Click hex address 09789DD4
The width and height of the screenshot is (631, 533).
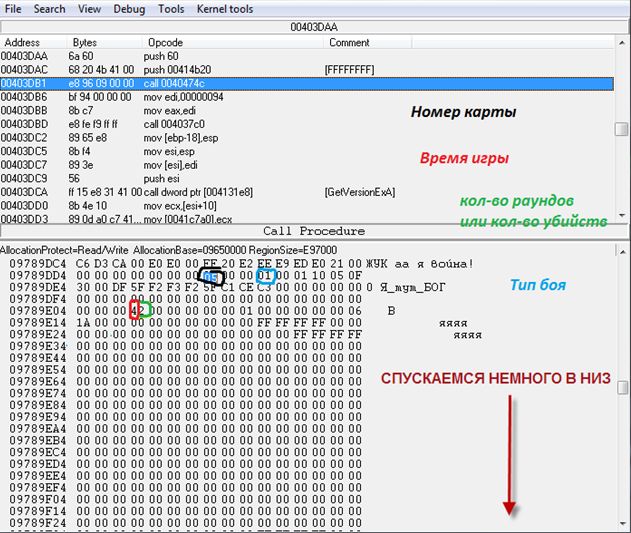pos(38,276)
